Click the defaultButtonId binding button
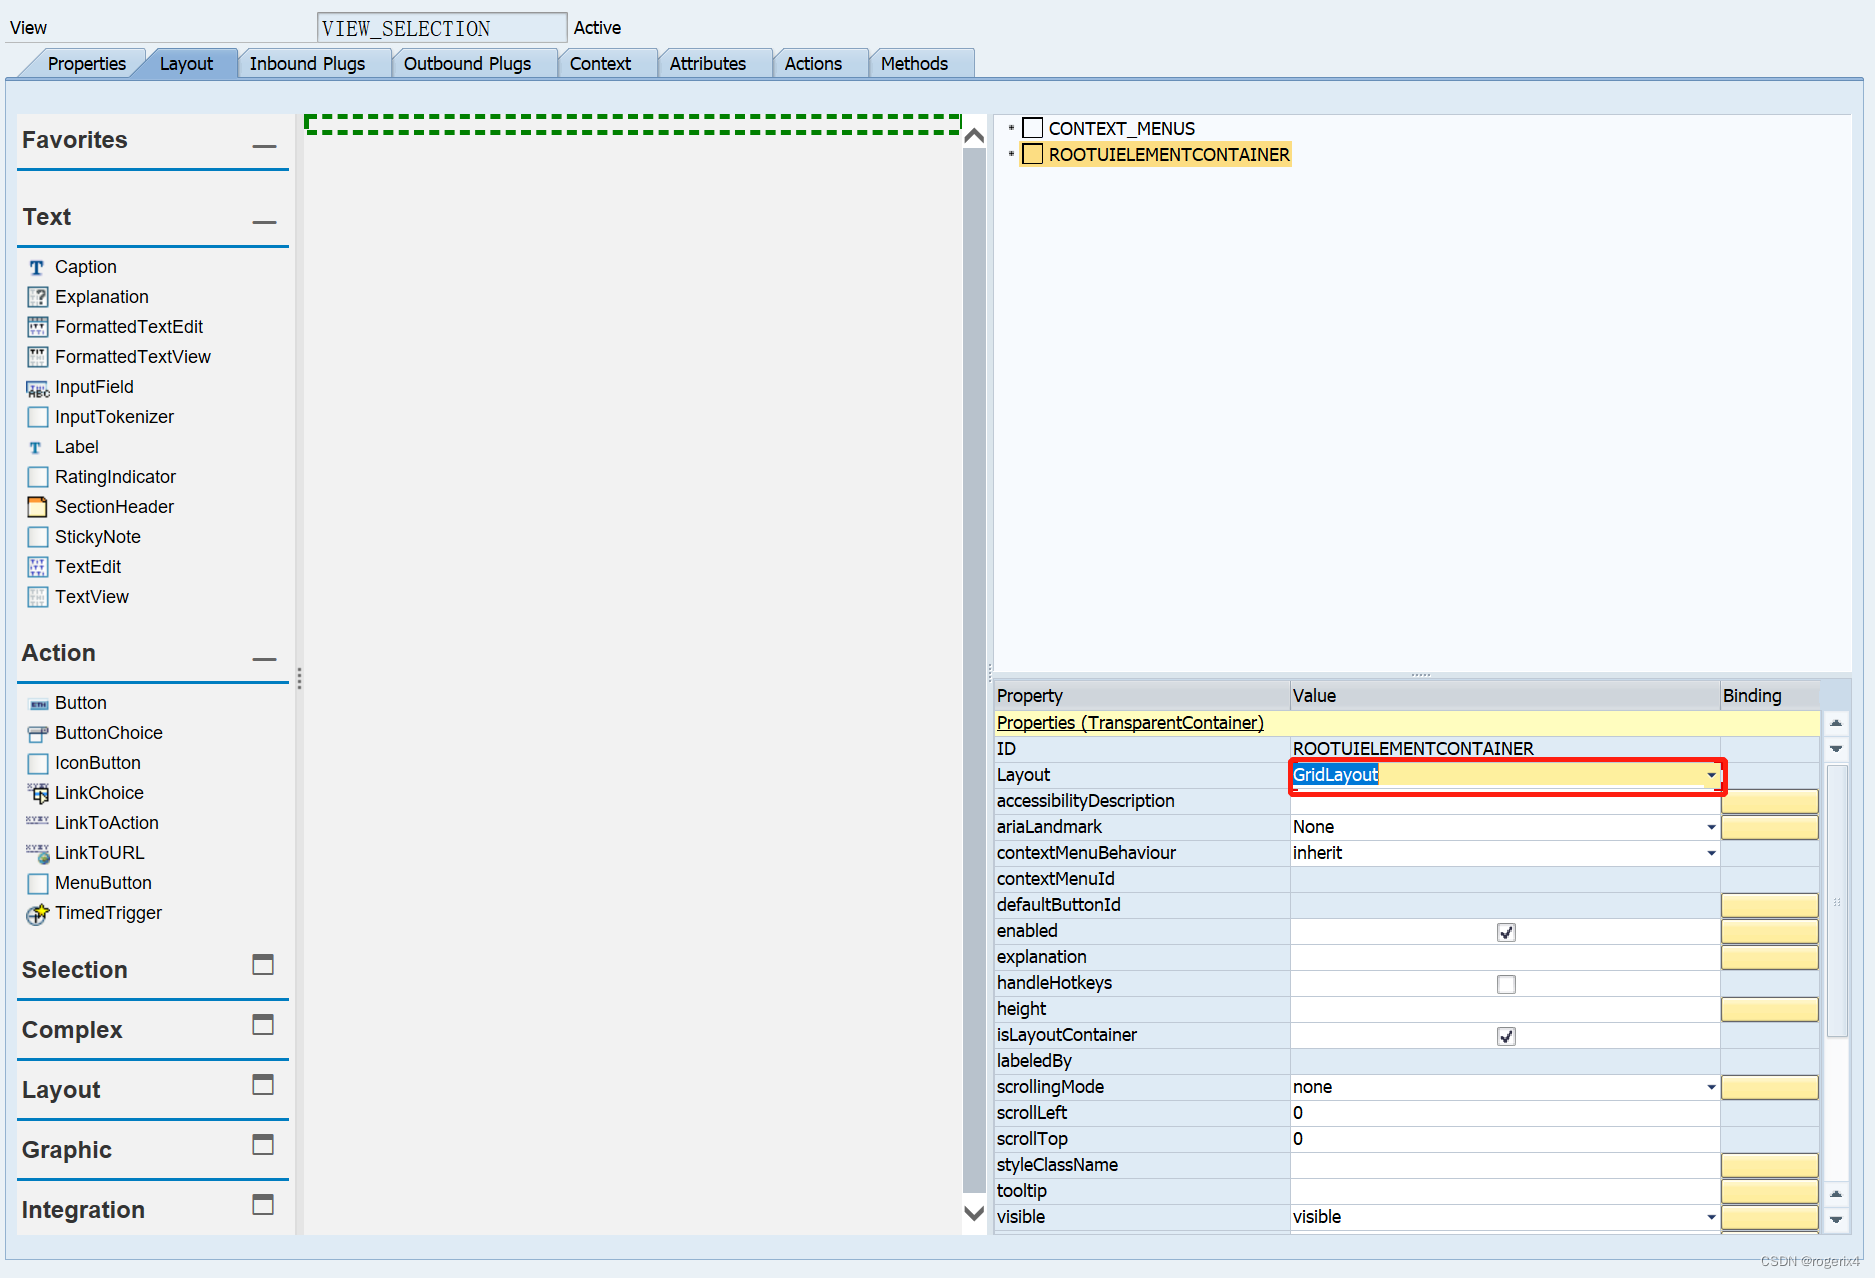Viewport: 1875px width, 1278px height. click(1769, 905)
